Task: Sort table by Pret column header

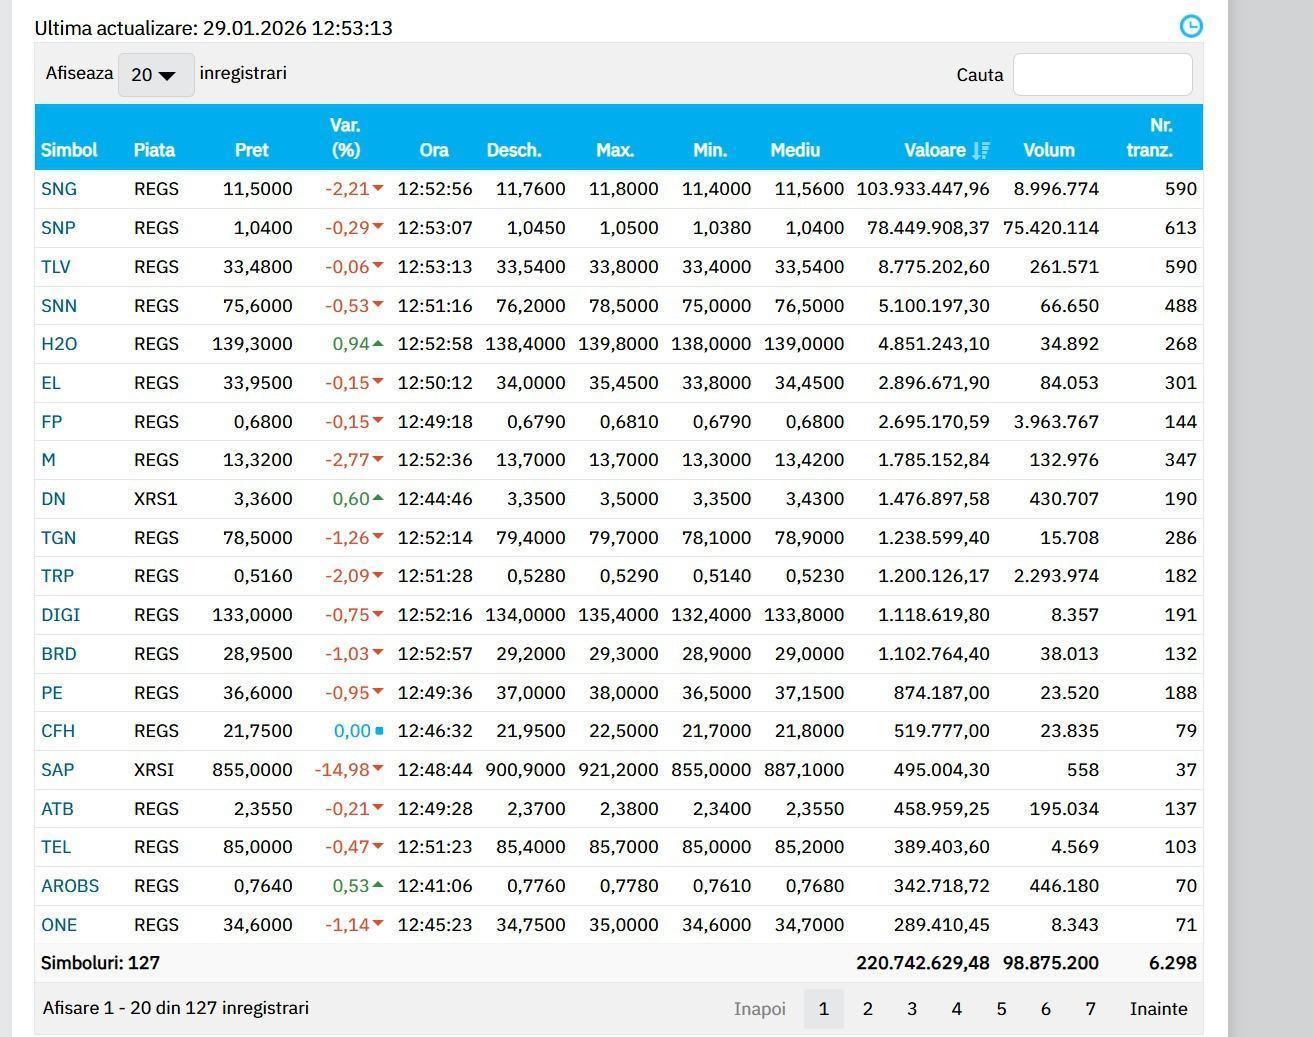Action: [251, 150]
